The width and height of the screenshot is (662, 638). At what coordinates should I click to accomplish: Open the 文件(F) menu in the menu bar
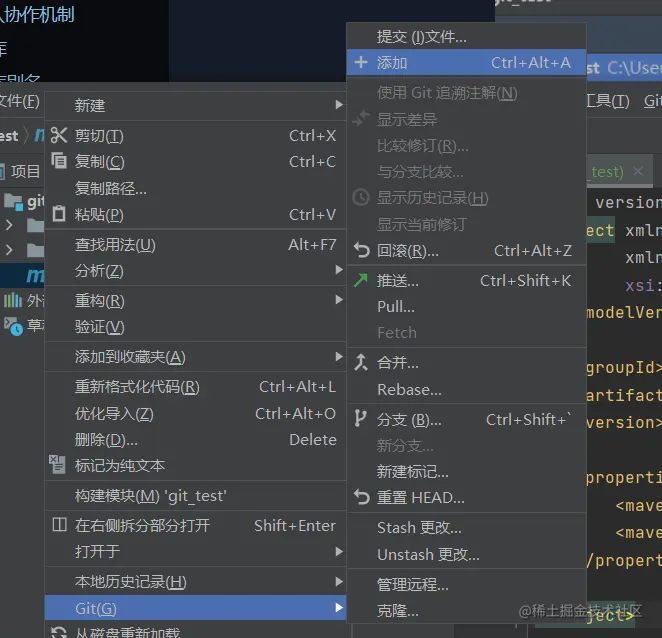19,101
